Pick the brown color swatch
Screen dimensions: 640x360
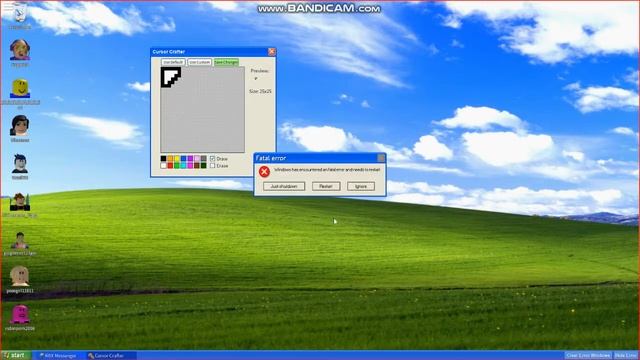tap(197, 165)
